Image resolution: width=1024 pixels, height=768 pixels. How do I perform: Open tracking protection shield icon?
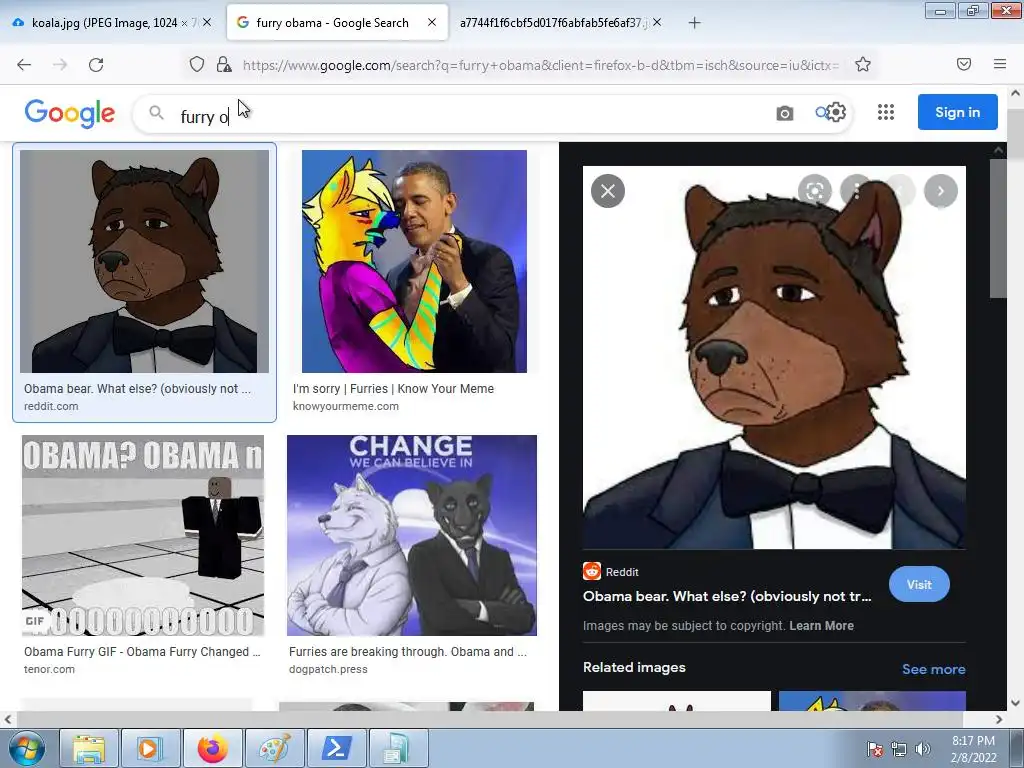click(x=197, y=65)
